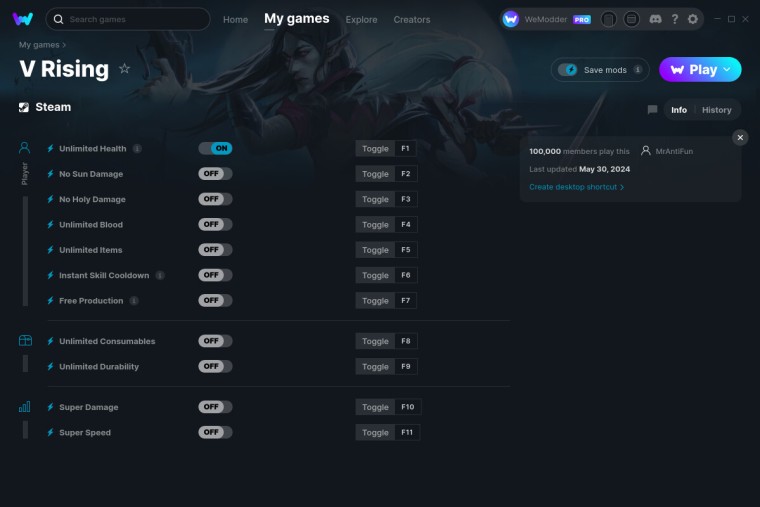The image size is (760, 507).
Task: Click the Toggle button for Unlimited Blood
Action: pos(375,224)
